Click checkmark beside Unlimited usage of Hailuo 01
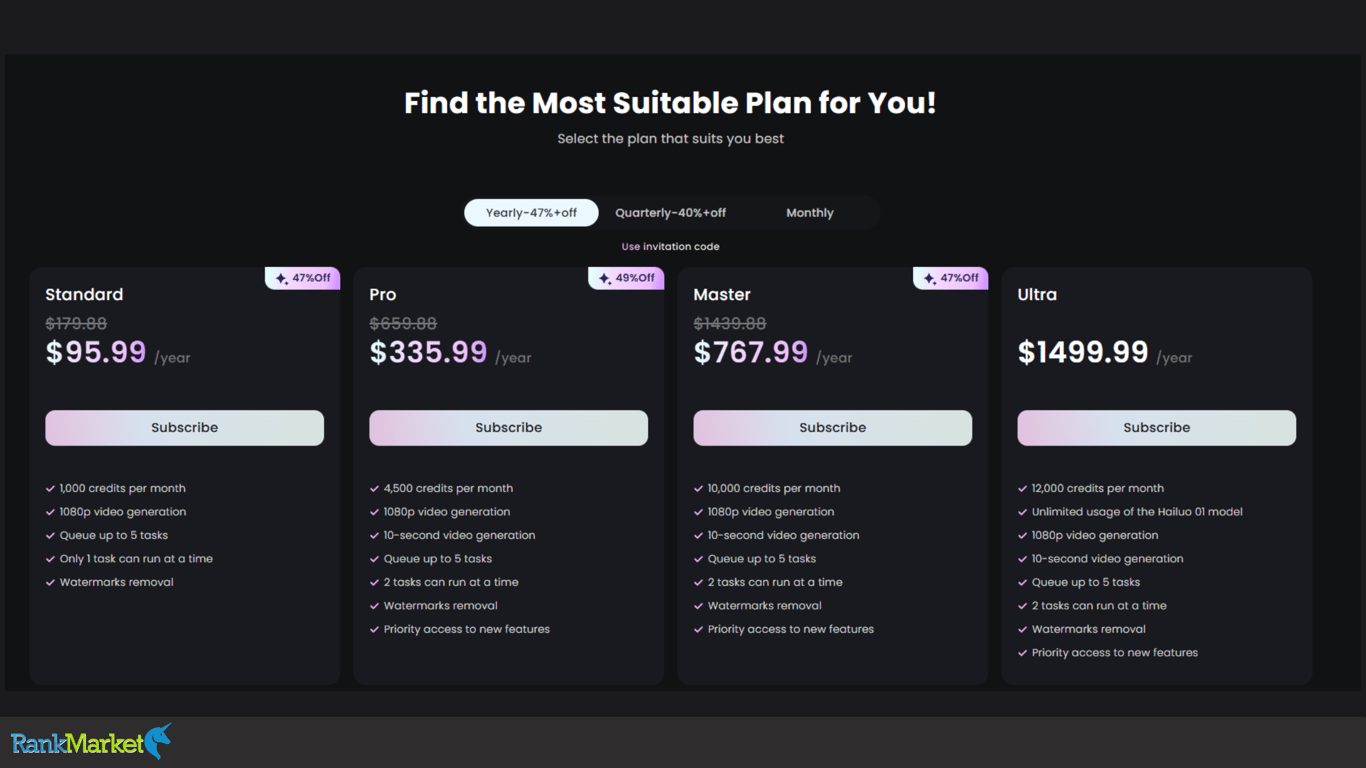 pos(1022,512)
